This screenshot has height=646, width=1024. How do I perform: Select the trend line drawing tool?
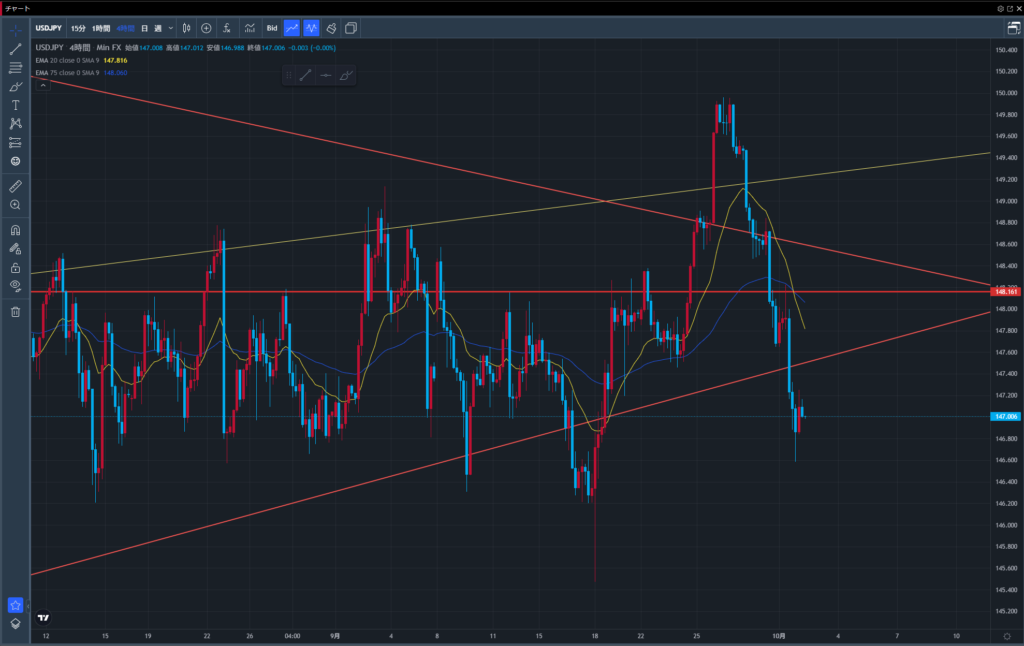15,49
